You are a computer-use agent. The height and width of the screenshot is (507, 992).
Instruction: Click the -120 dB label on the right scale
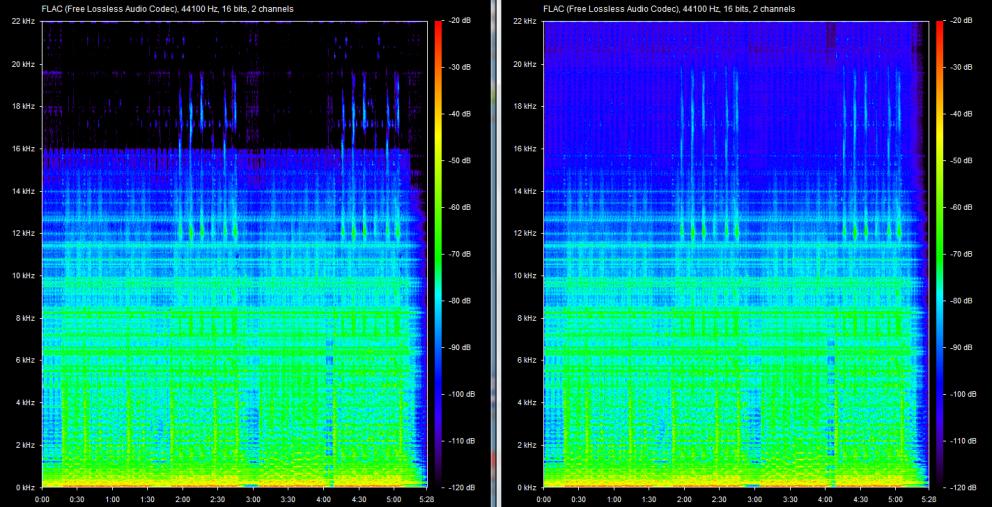click(963, 487)
